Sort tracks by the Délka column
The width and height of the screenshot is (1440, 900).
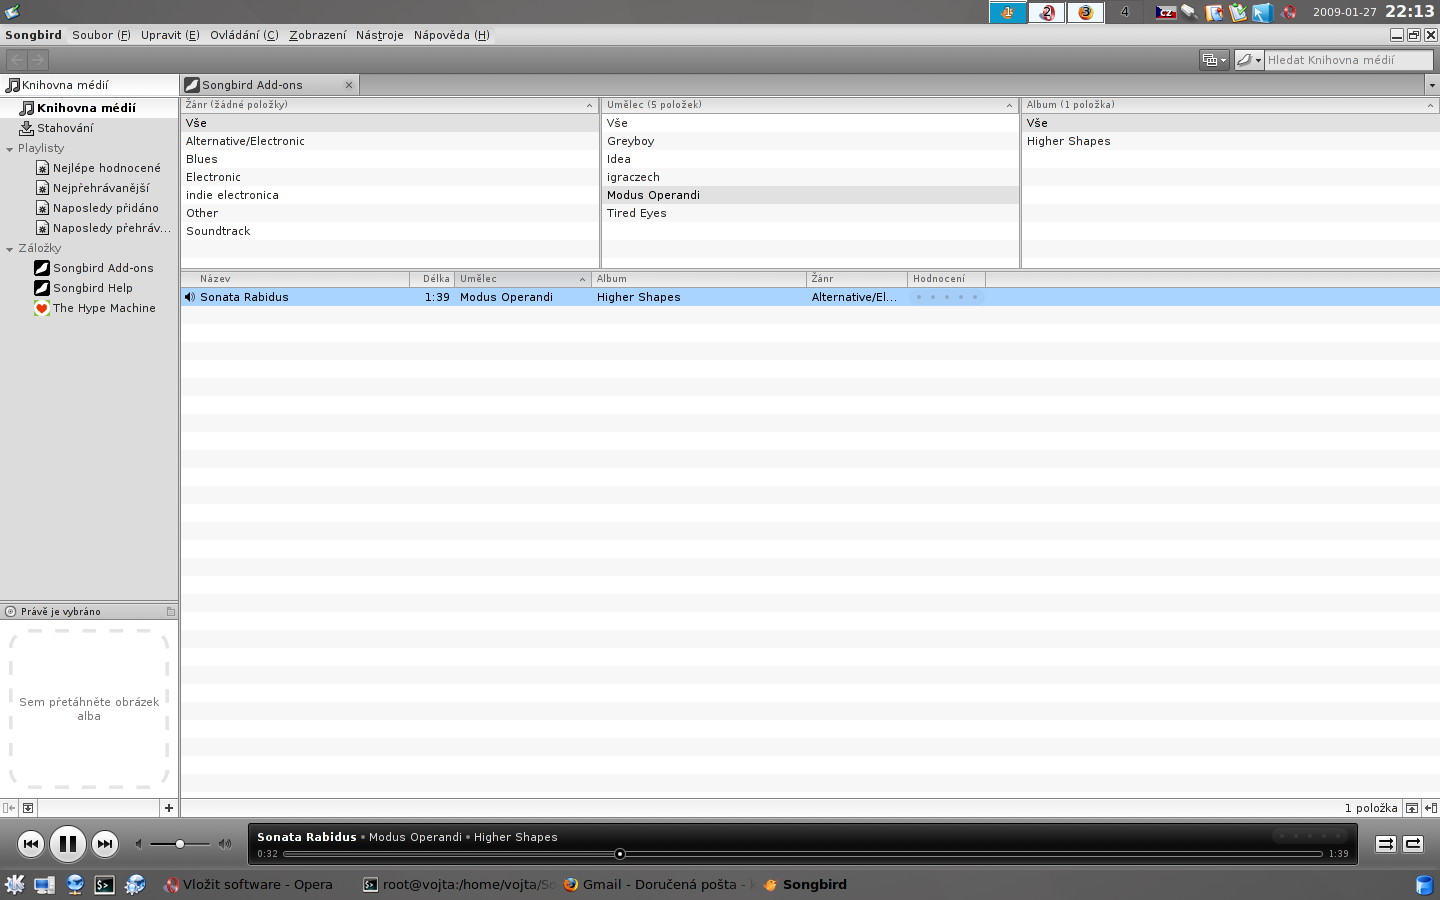432,279
